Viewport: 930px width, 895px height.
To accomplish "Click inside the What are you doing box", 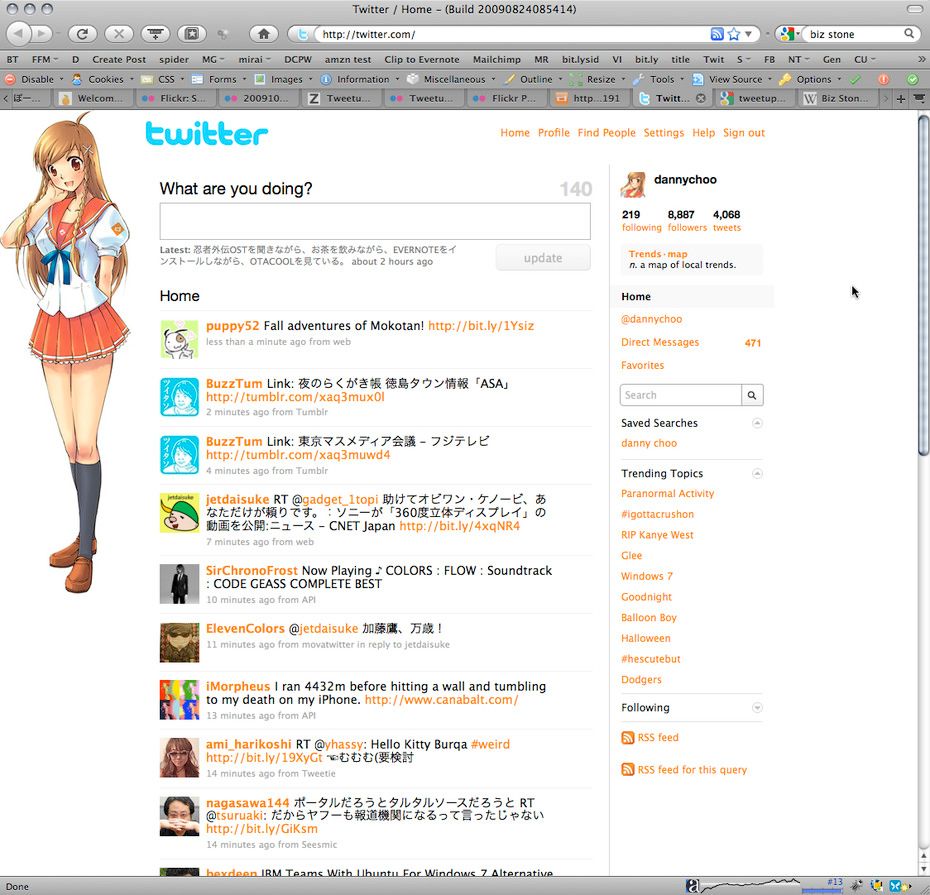I will click(x=374, y=221).
